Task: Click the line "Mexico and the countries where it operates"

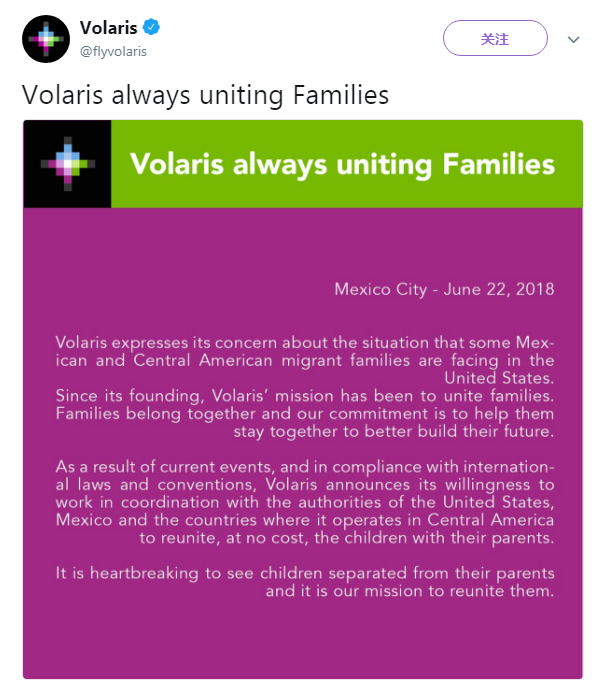Action: (x=304, y=521)
